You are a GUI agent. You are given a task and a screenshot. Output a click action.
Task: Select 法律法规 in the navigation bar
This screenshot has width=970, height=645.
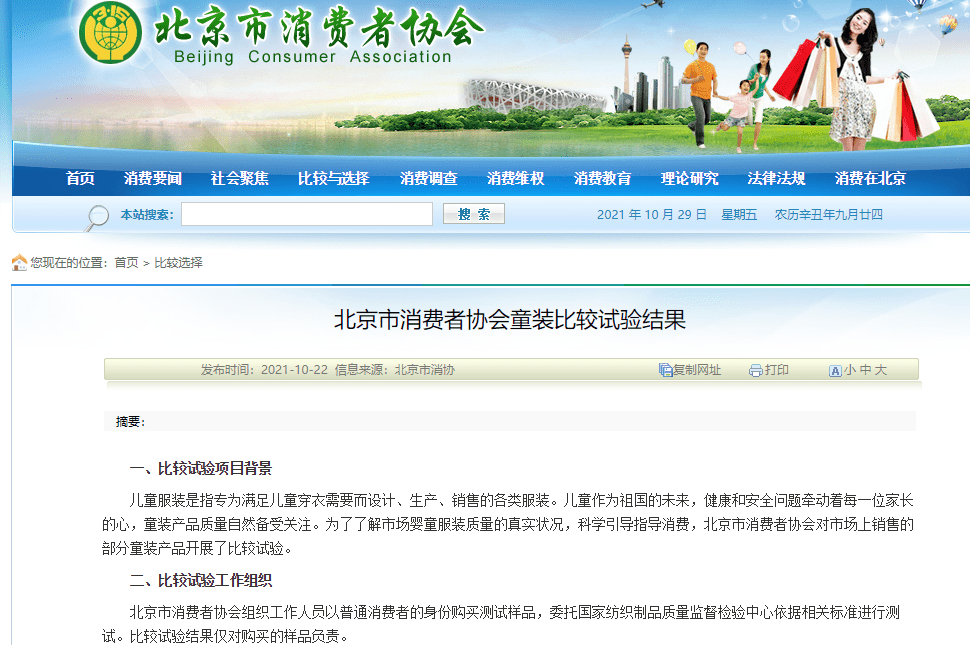(x=776, y=178)
